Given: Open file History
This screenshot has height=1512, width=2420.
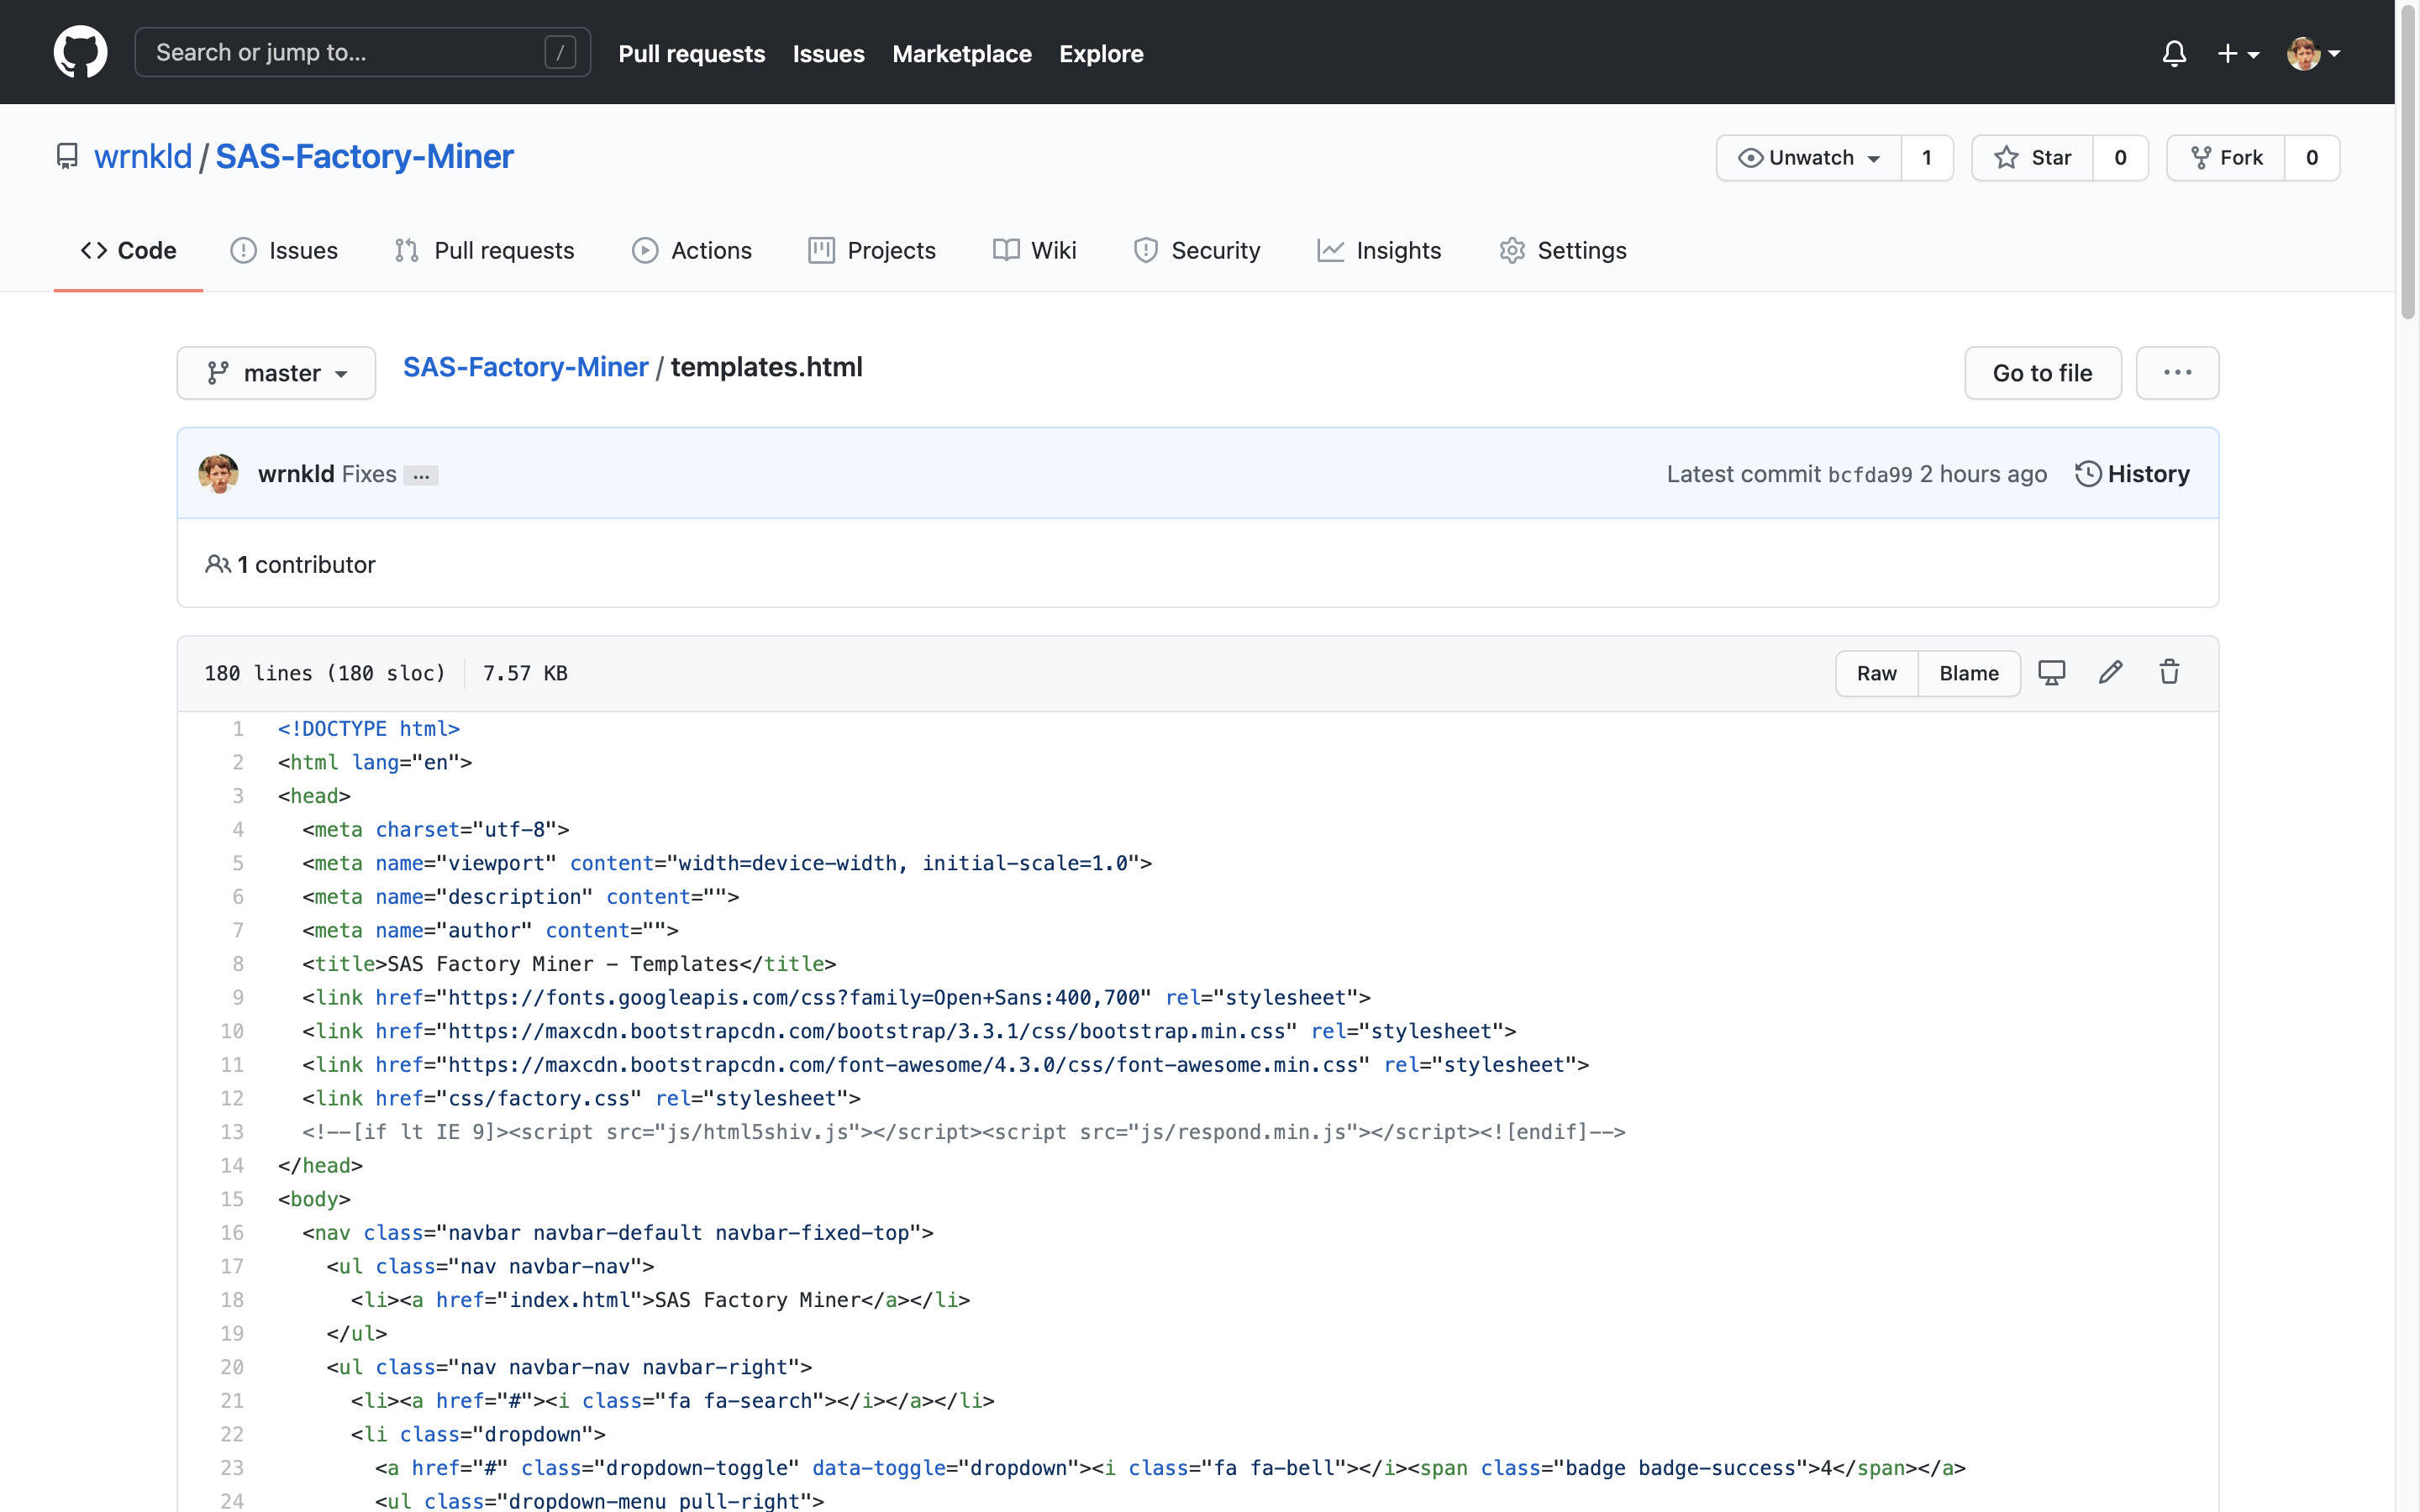Looking at the screenshot, I should [2132, 474].
